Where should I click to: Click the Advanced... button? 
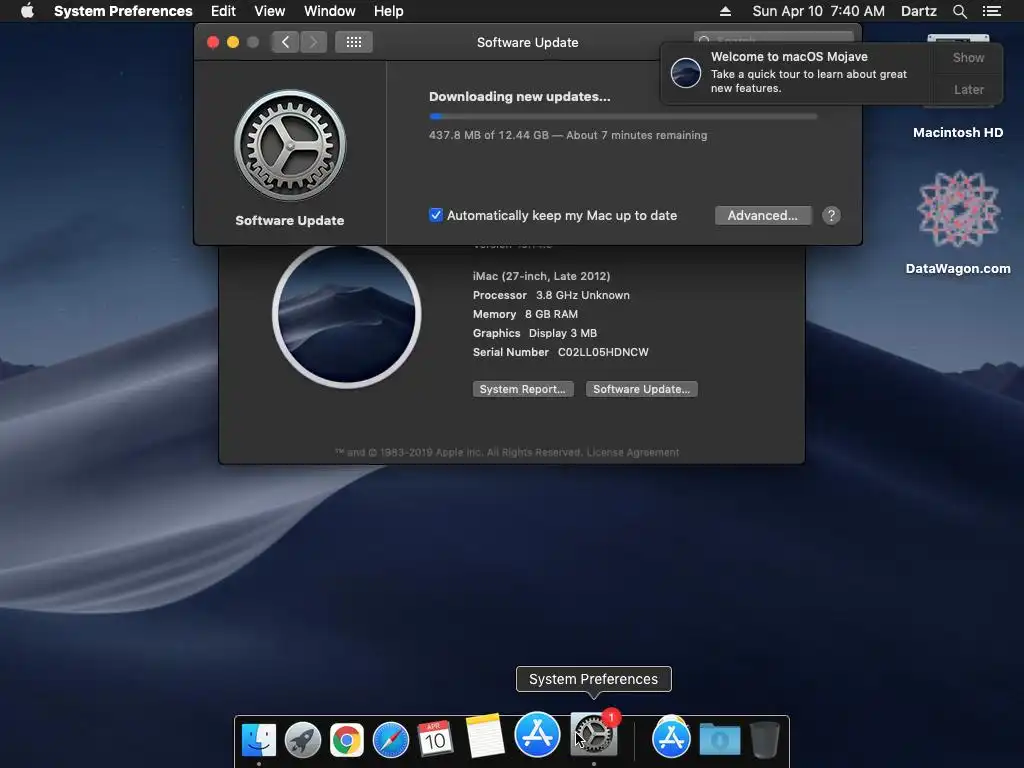tap(763, 216)
